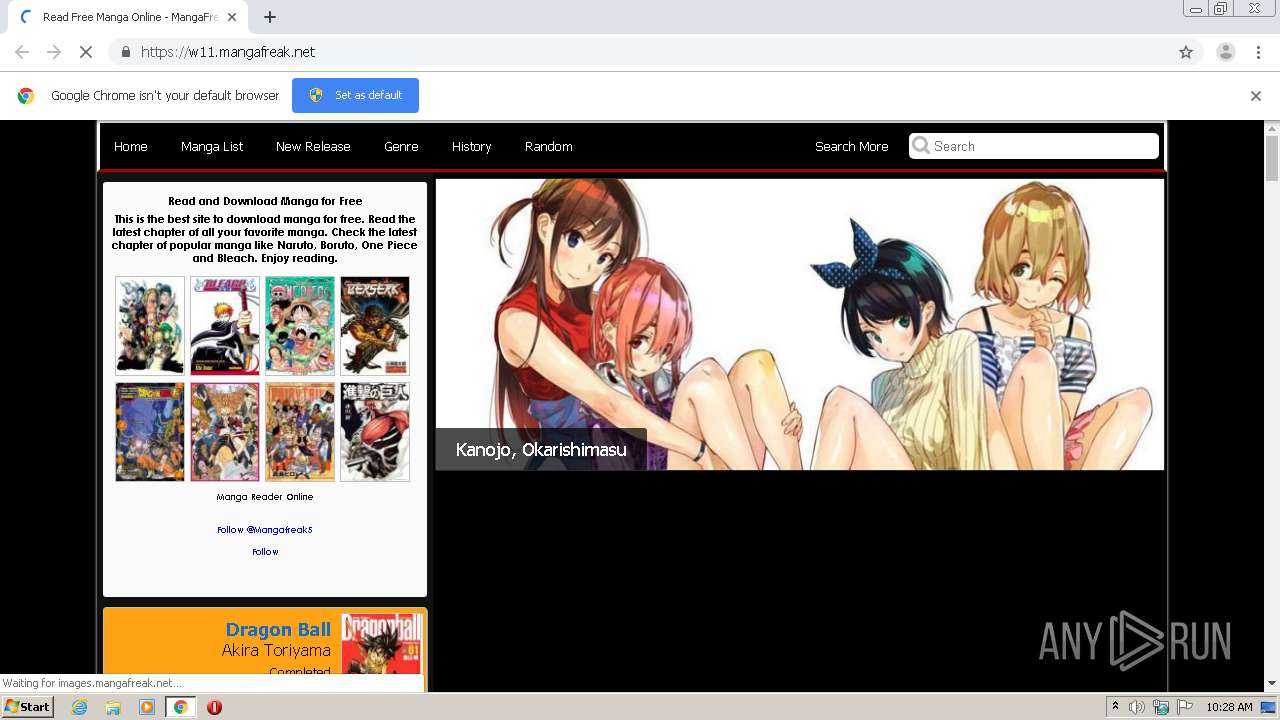Viewport: 1280px width, 720px height.
Task: Dismiss the default browser notification bar
Action: point(1256,96)
